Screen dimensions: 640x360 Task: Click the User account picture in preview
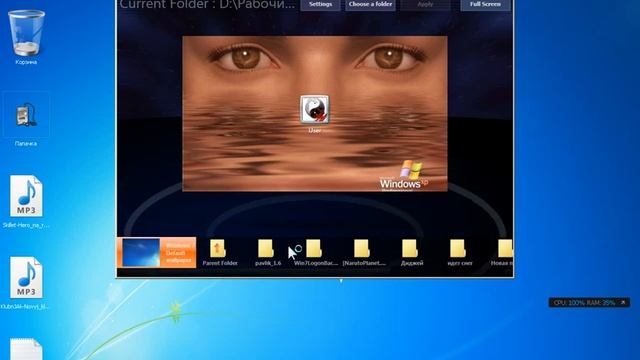[314, 109]
